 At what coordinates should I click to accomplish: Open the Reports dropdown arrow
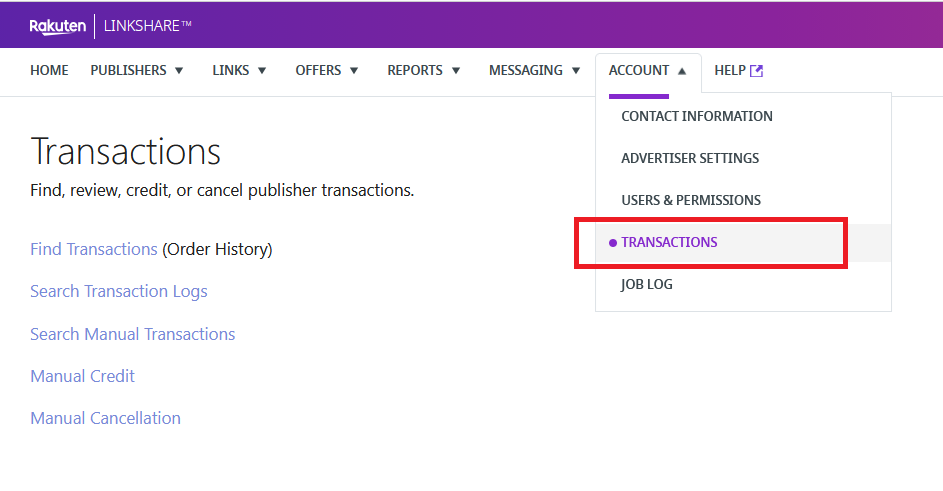pyautogui.click(x=456, y=71)
